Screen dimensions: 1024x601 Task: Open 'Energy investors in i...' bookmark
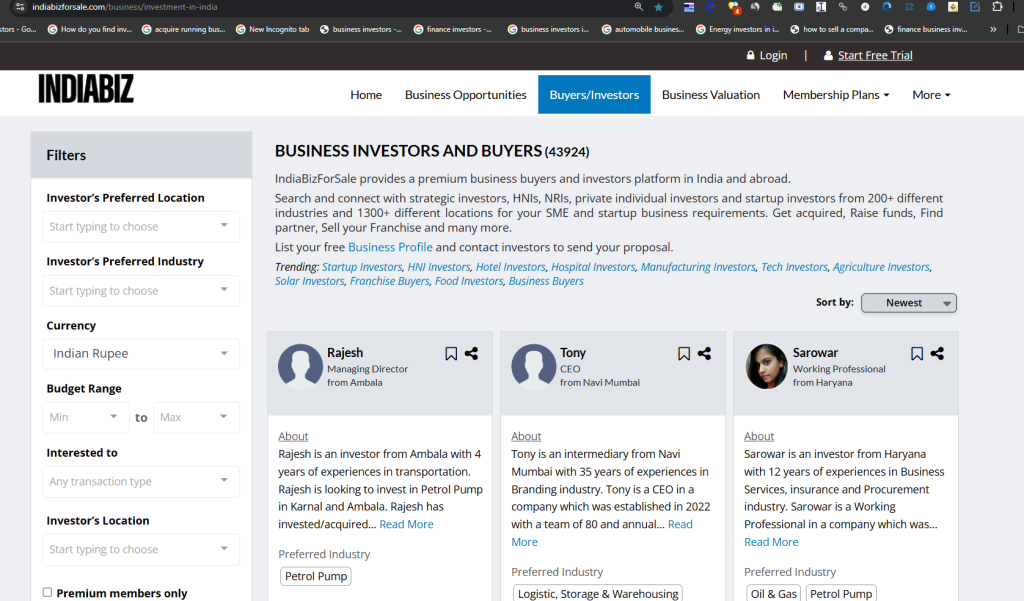point(737,29)
